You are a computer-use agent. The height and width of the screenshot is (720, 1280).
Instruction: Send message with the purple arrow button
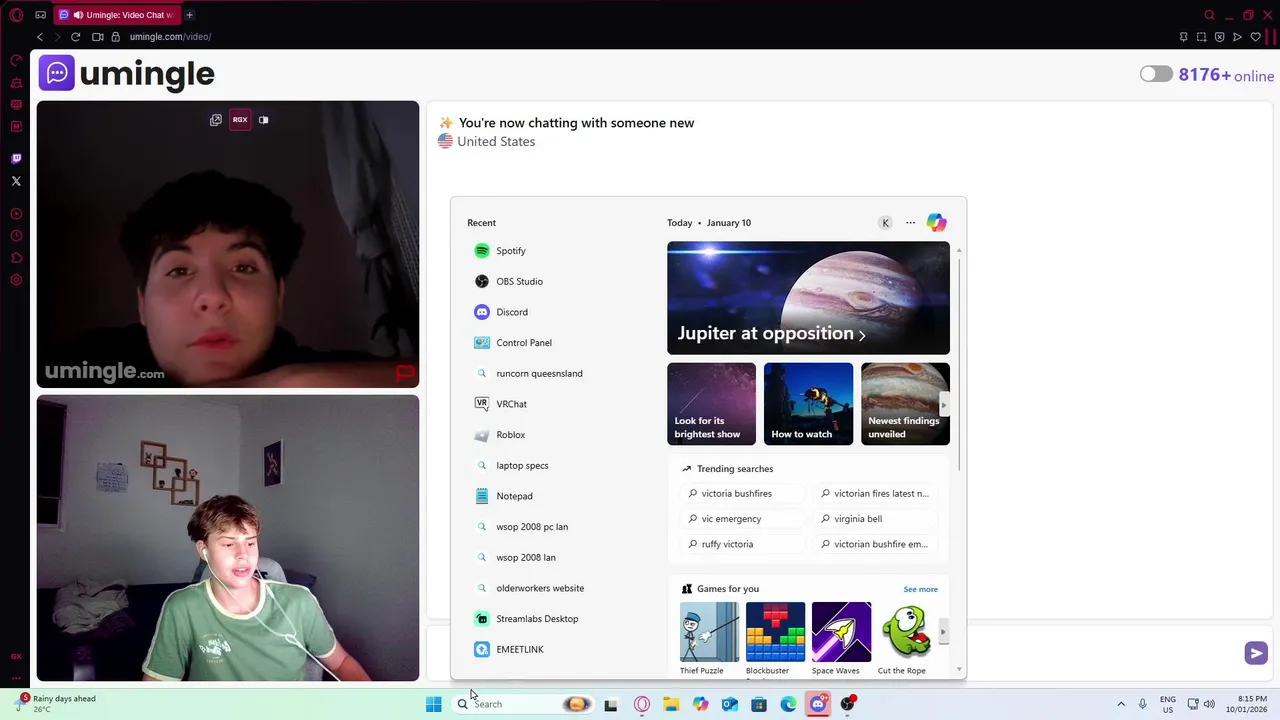[x=1256, y=653]
